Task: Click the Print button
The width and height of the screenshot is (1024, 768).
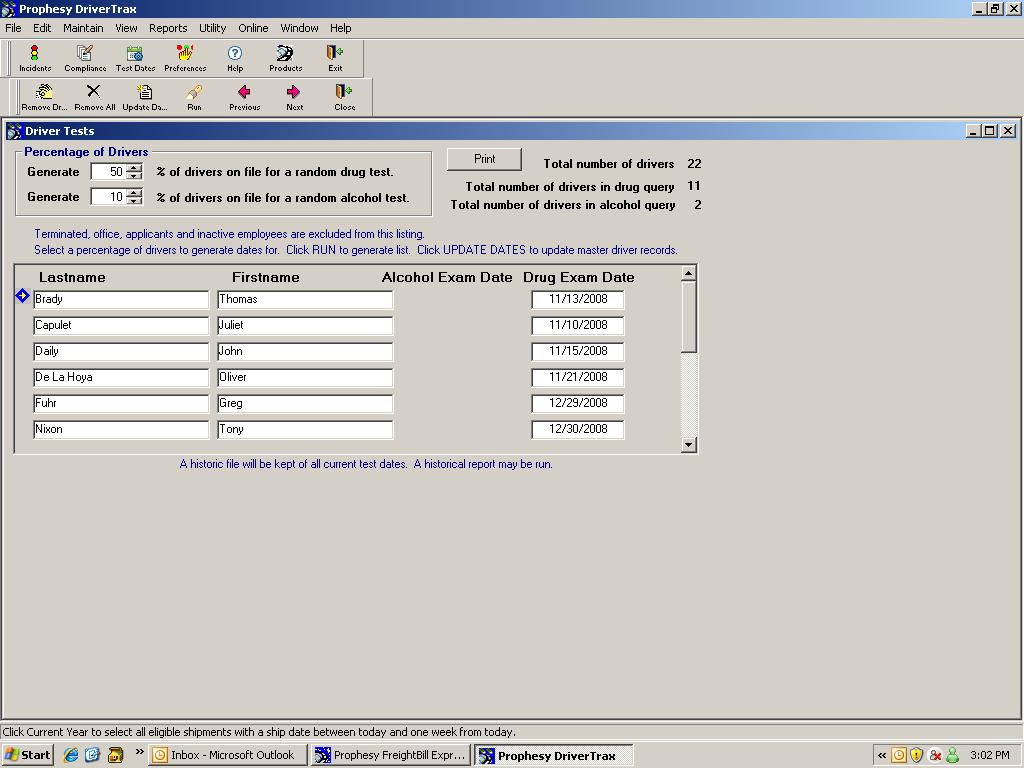Action: 484,159
